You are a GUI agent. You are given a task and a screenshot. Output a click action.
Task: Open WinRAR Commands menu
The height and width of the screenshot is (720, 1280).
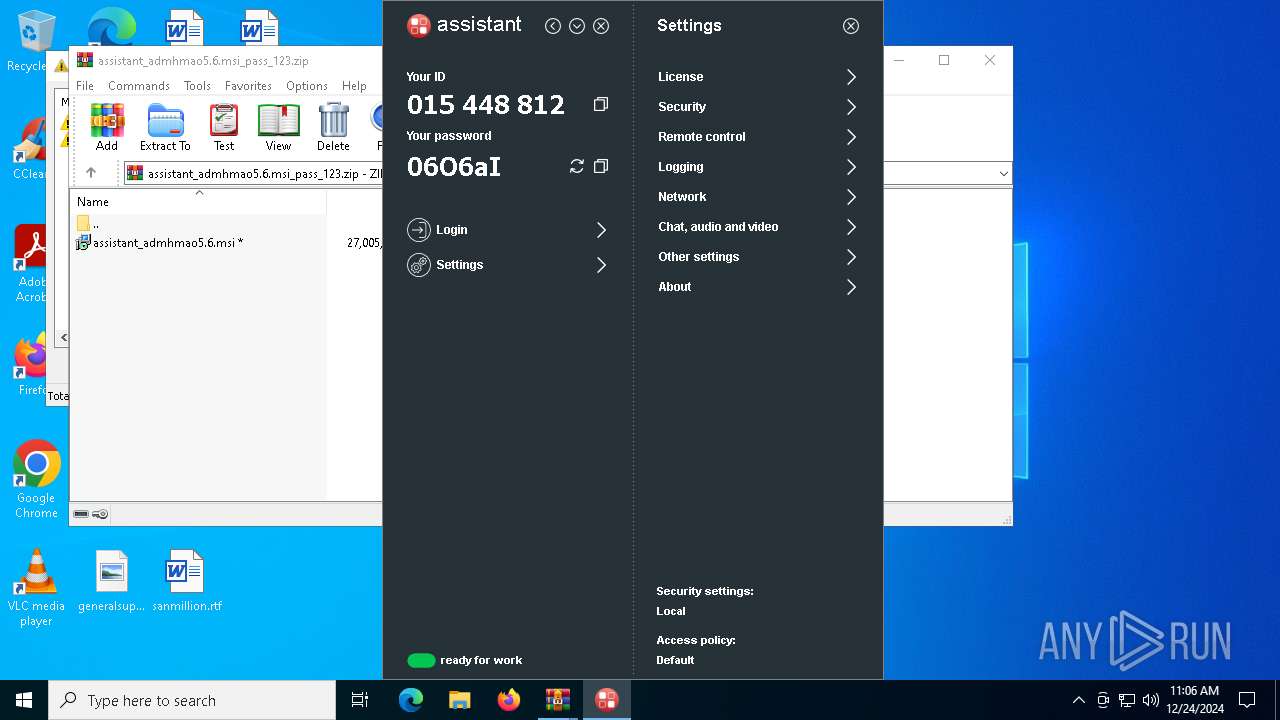[x=139, y=86]
